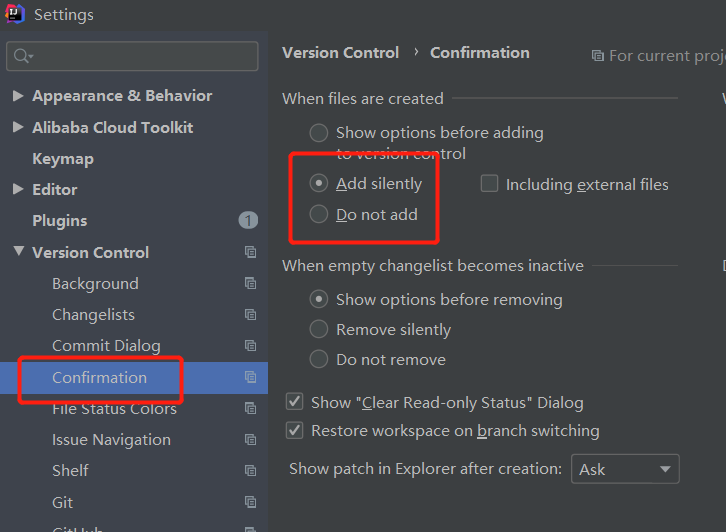Open the Commit Dialog settings page

click(x=106, y=346)
